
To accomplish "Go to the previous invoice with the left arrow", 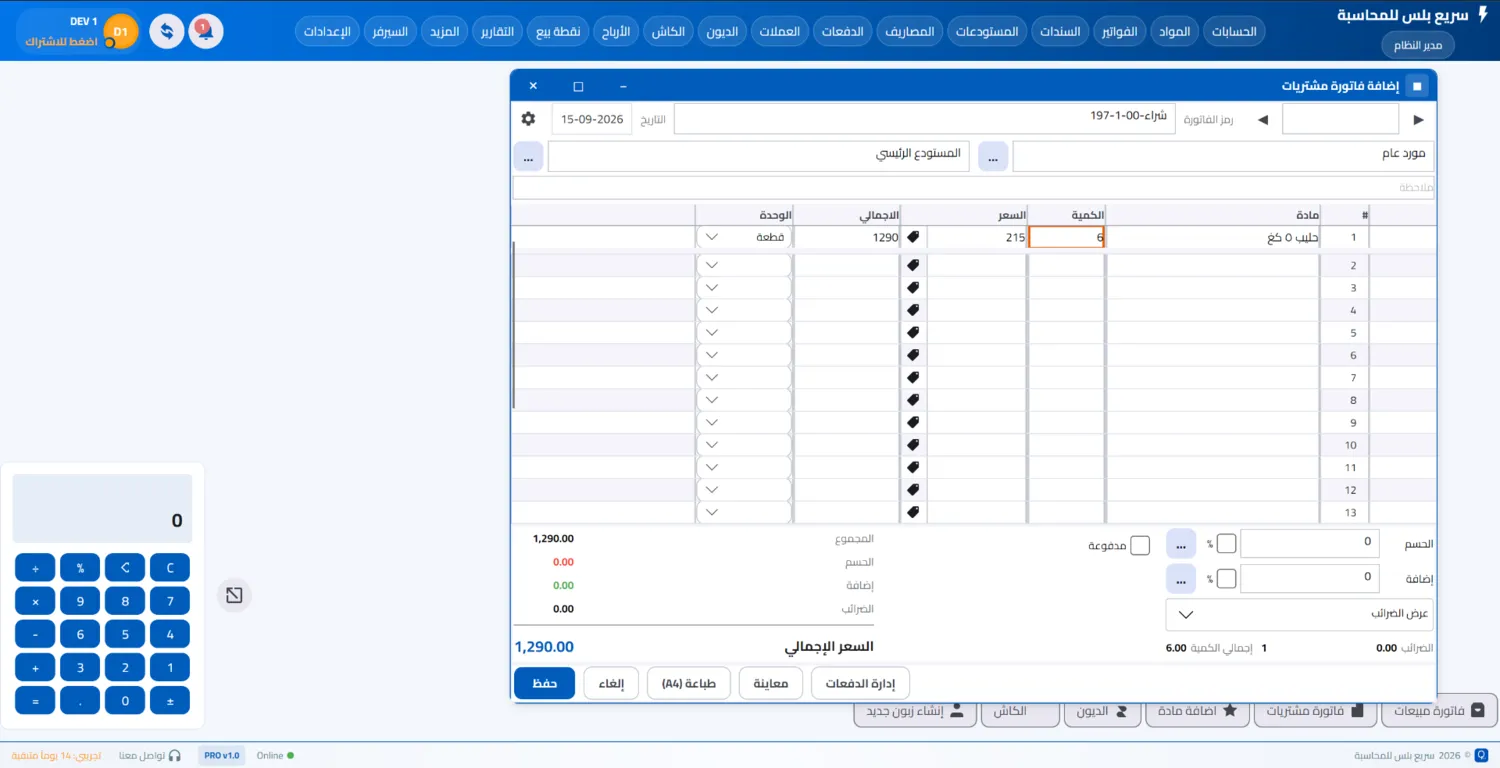I will tap(1262, 120).
